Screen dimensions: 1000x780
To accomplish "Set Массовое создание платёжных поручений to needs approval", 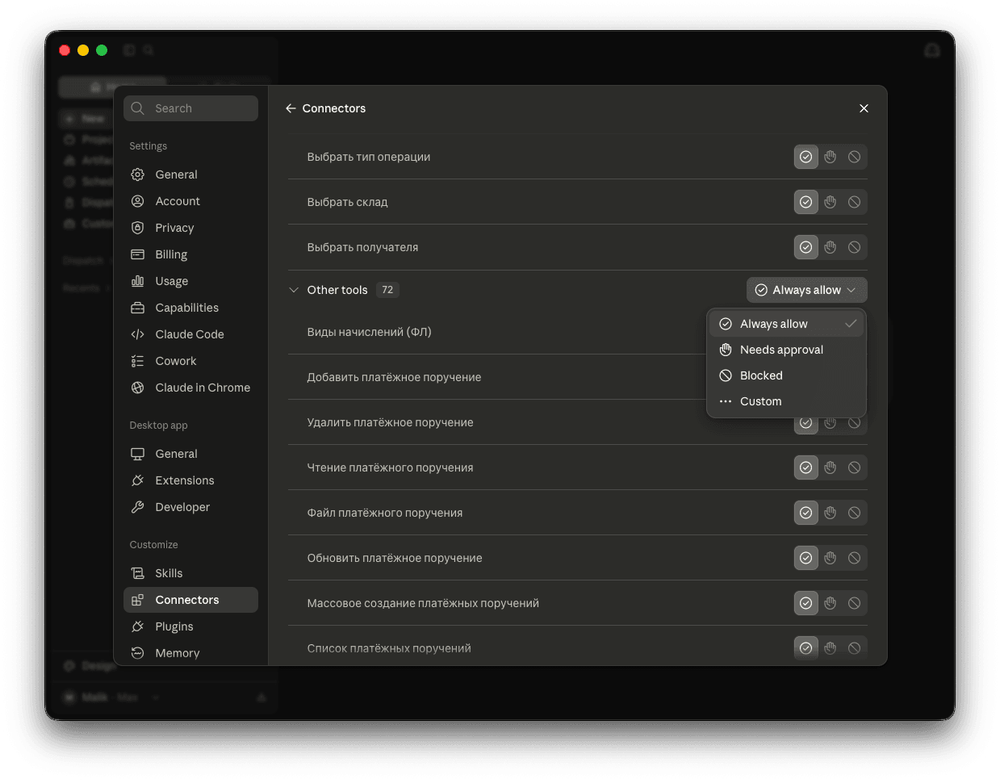I will [830, 603].
